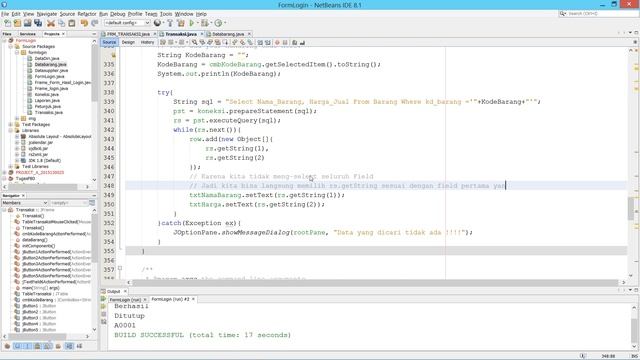Viewport: 640px width, 360px height.
Task: Click the Open Project toolbar icon
Action: [27, 23]
